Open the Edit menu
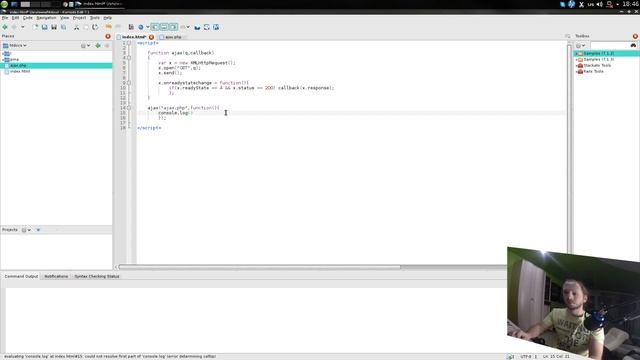 [16, 18]
